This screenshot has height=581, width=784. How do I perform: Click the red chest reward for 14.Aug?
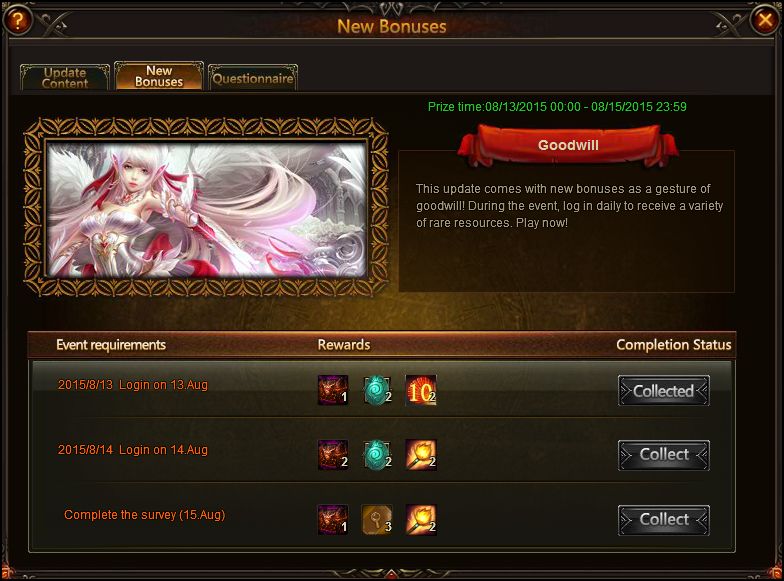coord(333,455)
